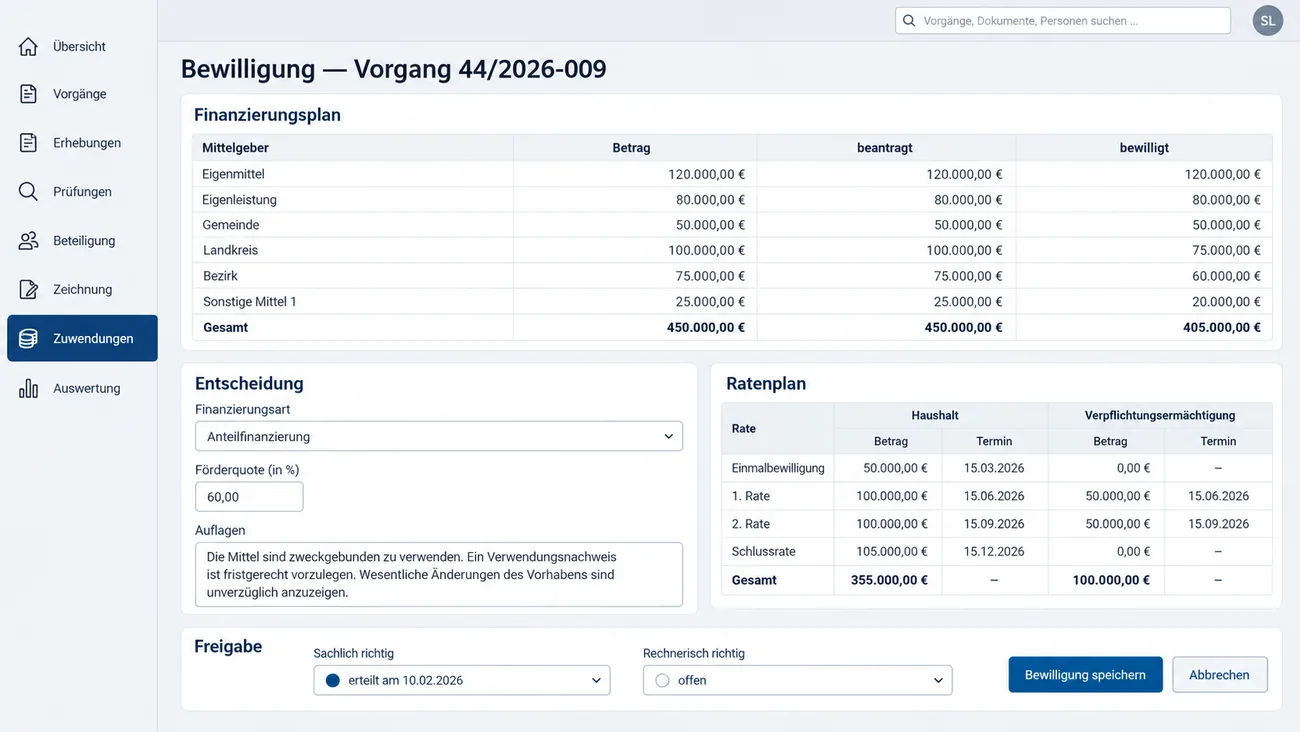Click the search magnifier icon in search box
The height and width of the screenshot is (732, 1300).
pos(909,20)
